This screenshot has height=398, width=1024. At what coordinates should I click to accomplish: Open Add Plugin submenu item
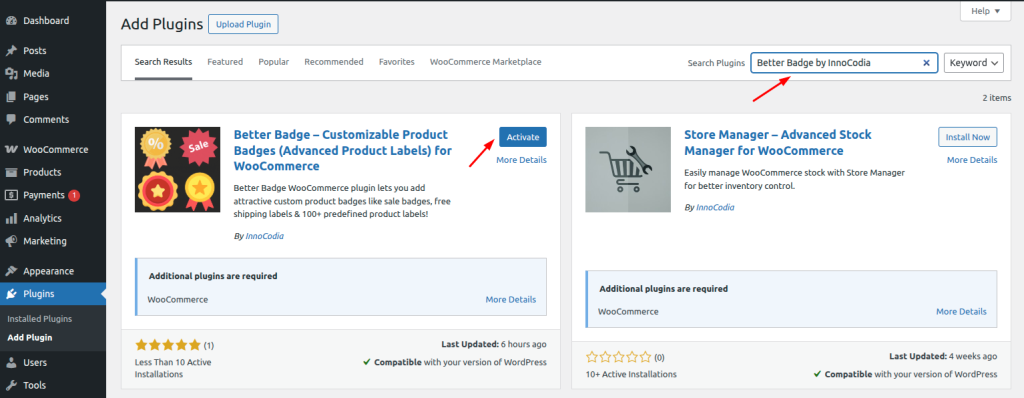pyautogui.click(x=30, y=338)
